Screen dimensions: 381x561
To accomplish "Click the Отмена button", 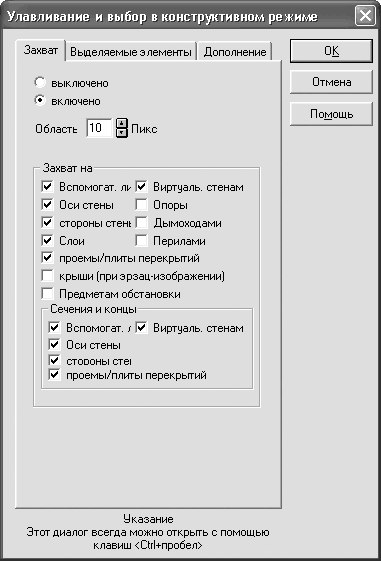I will 331,82.
